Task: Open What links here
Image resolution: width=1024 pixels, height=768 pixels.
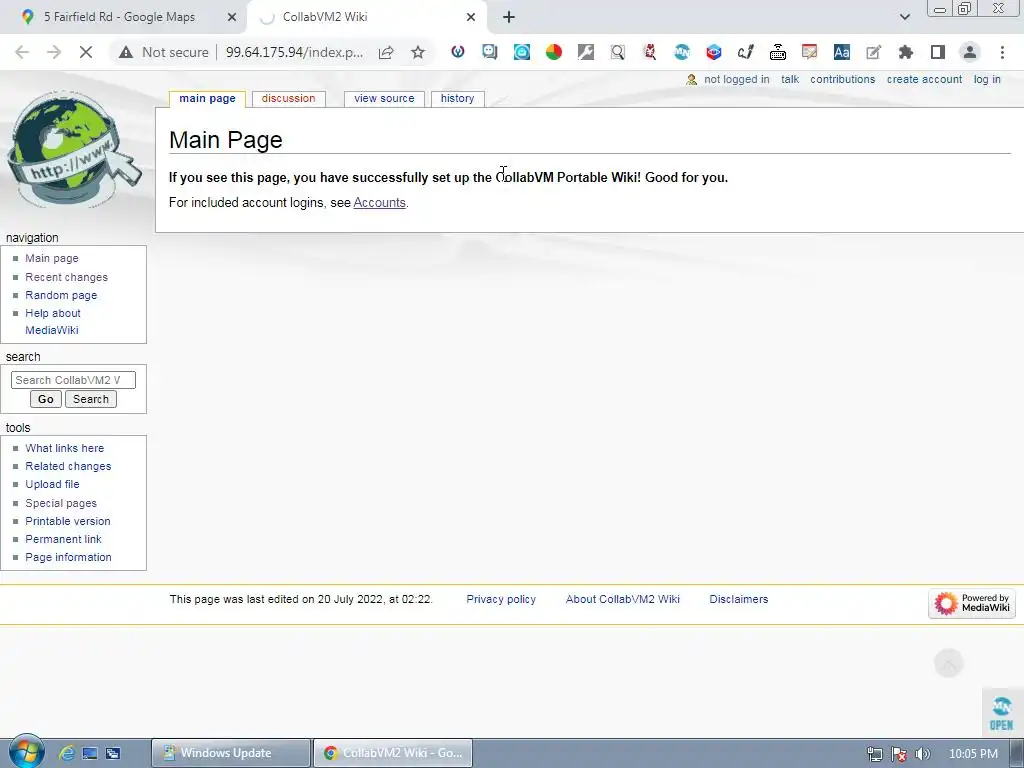Action: point(65,448)
